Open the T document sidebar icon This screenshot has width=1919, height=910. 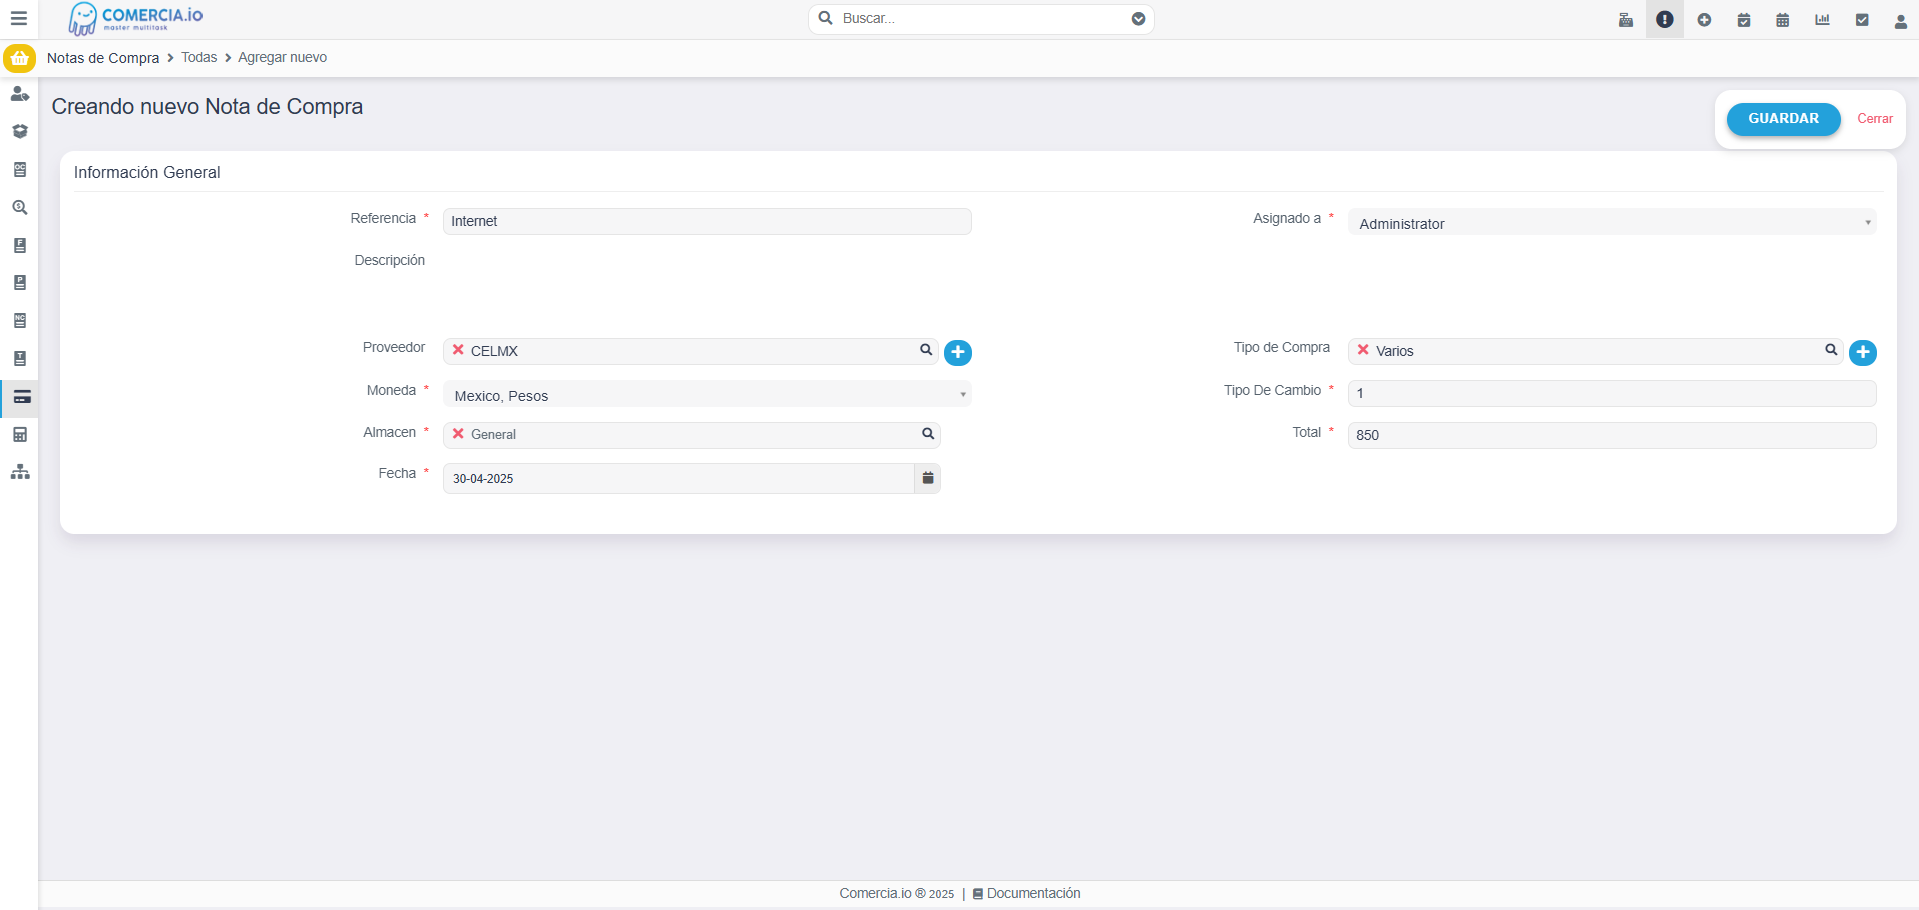(x=19, y=359)
